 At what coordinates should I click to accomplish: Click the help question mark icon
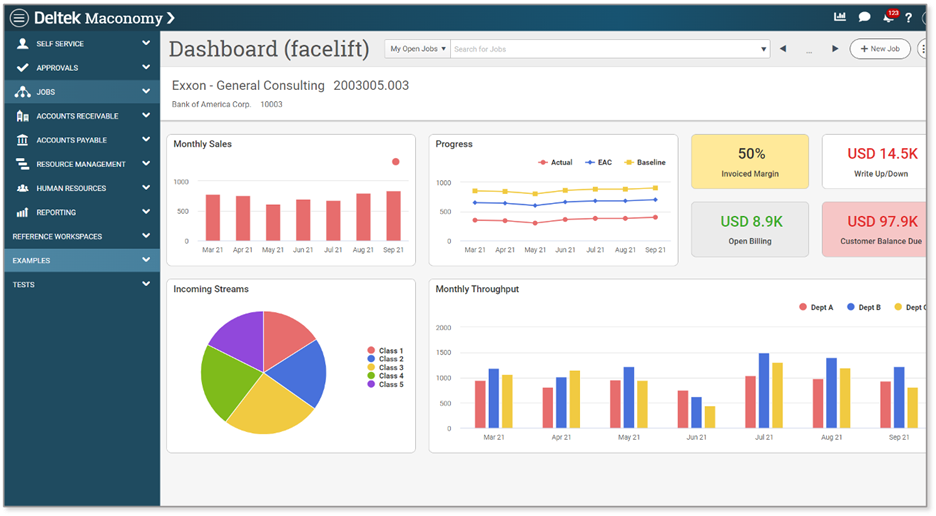(x=909, y=18)
